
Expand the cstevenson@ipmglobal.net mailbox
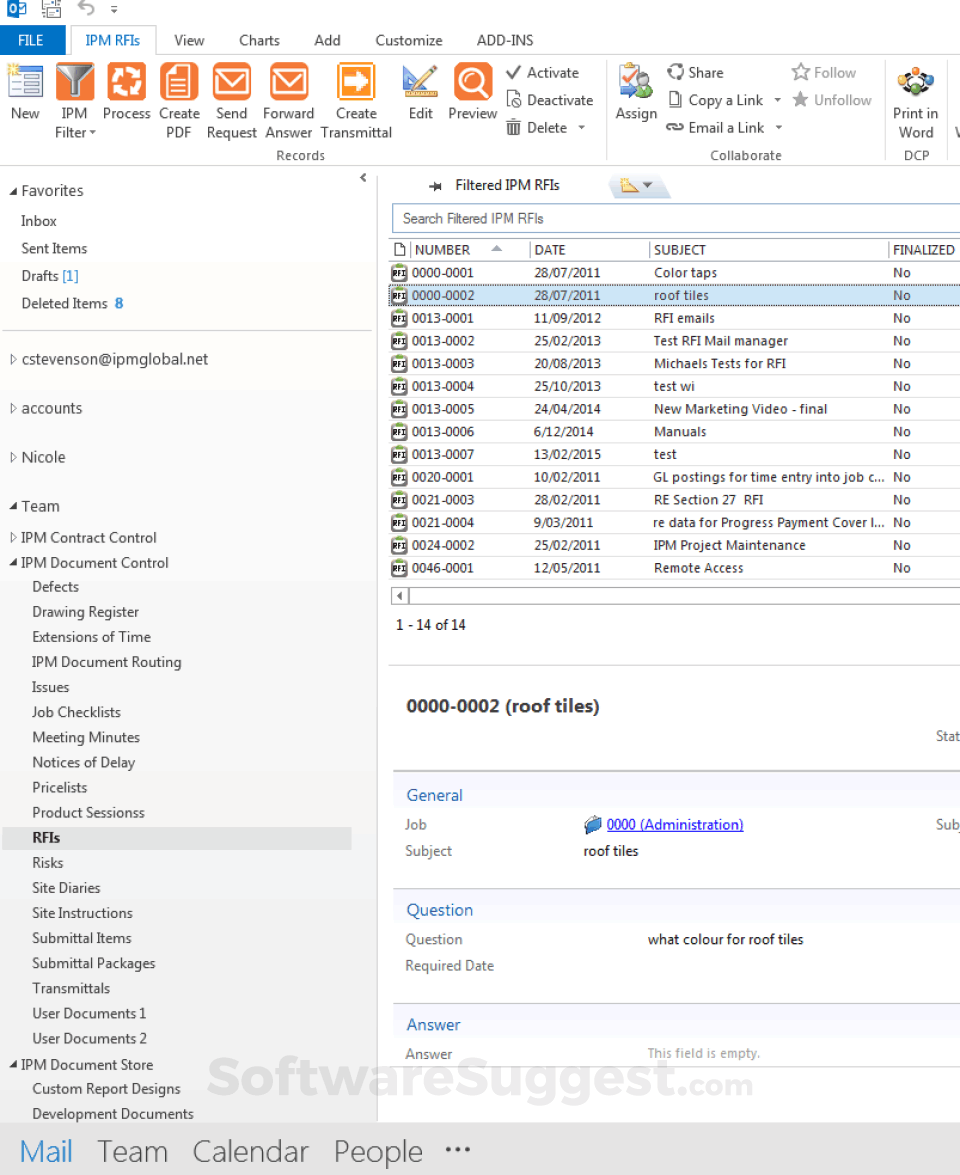(x=13, y=360)
